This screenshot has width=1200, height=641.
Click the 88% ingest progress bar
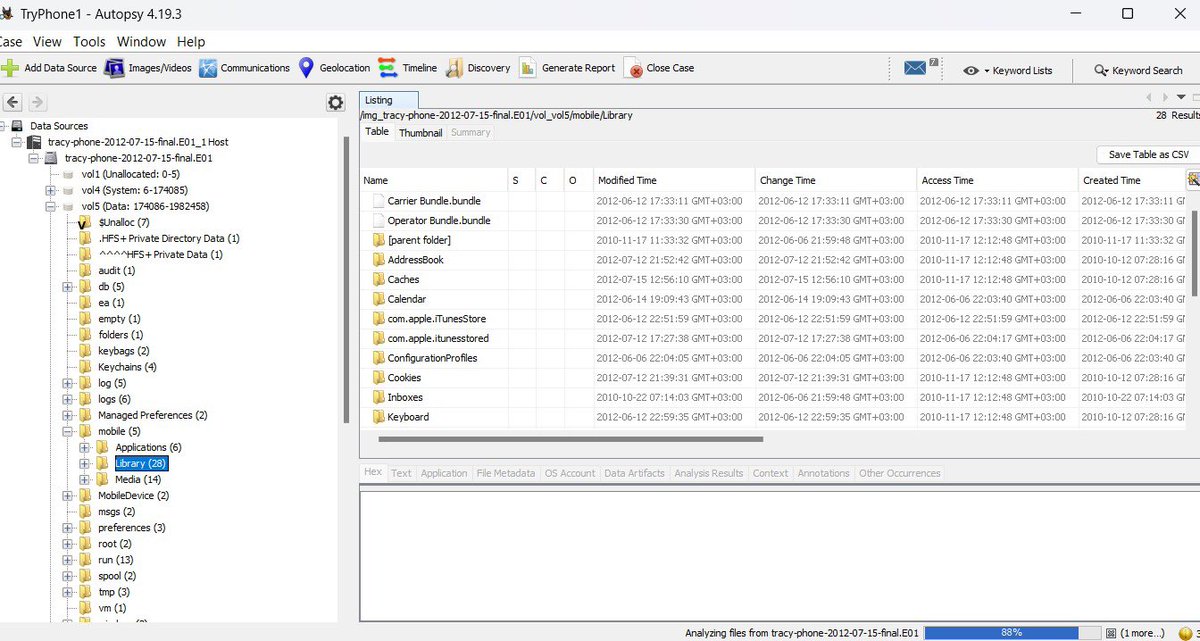(1011, 633)
